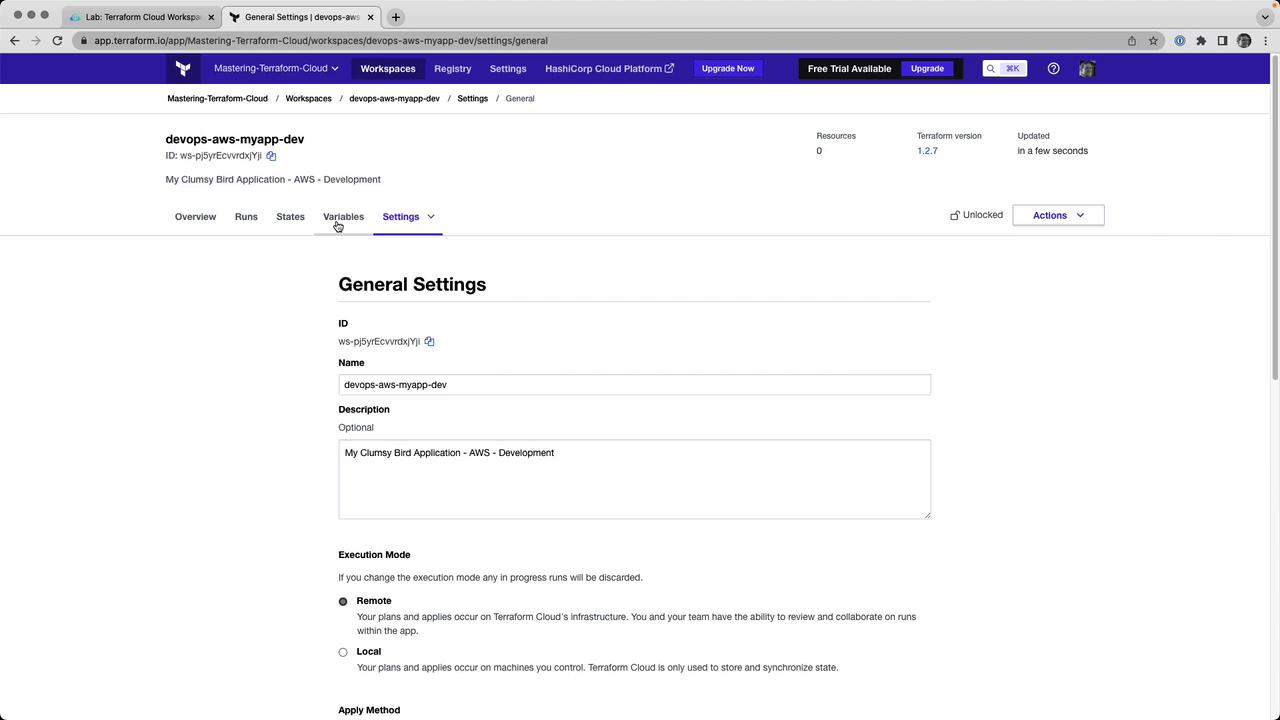Open the search box with ⌘K shortcut

pyautogui.click(x=1004, y=69)
